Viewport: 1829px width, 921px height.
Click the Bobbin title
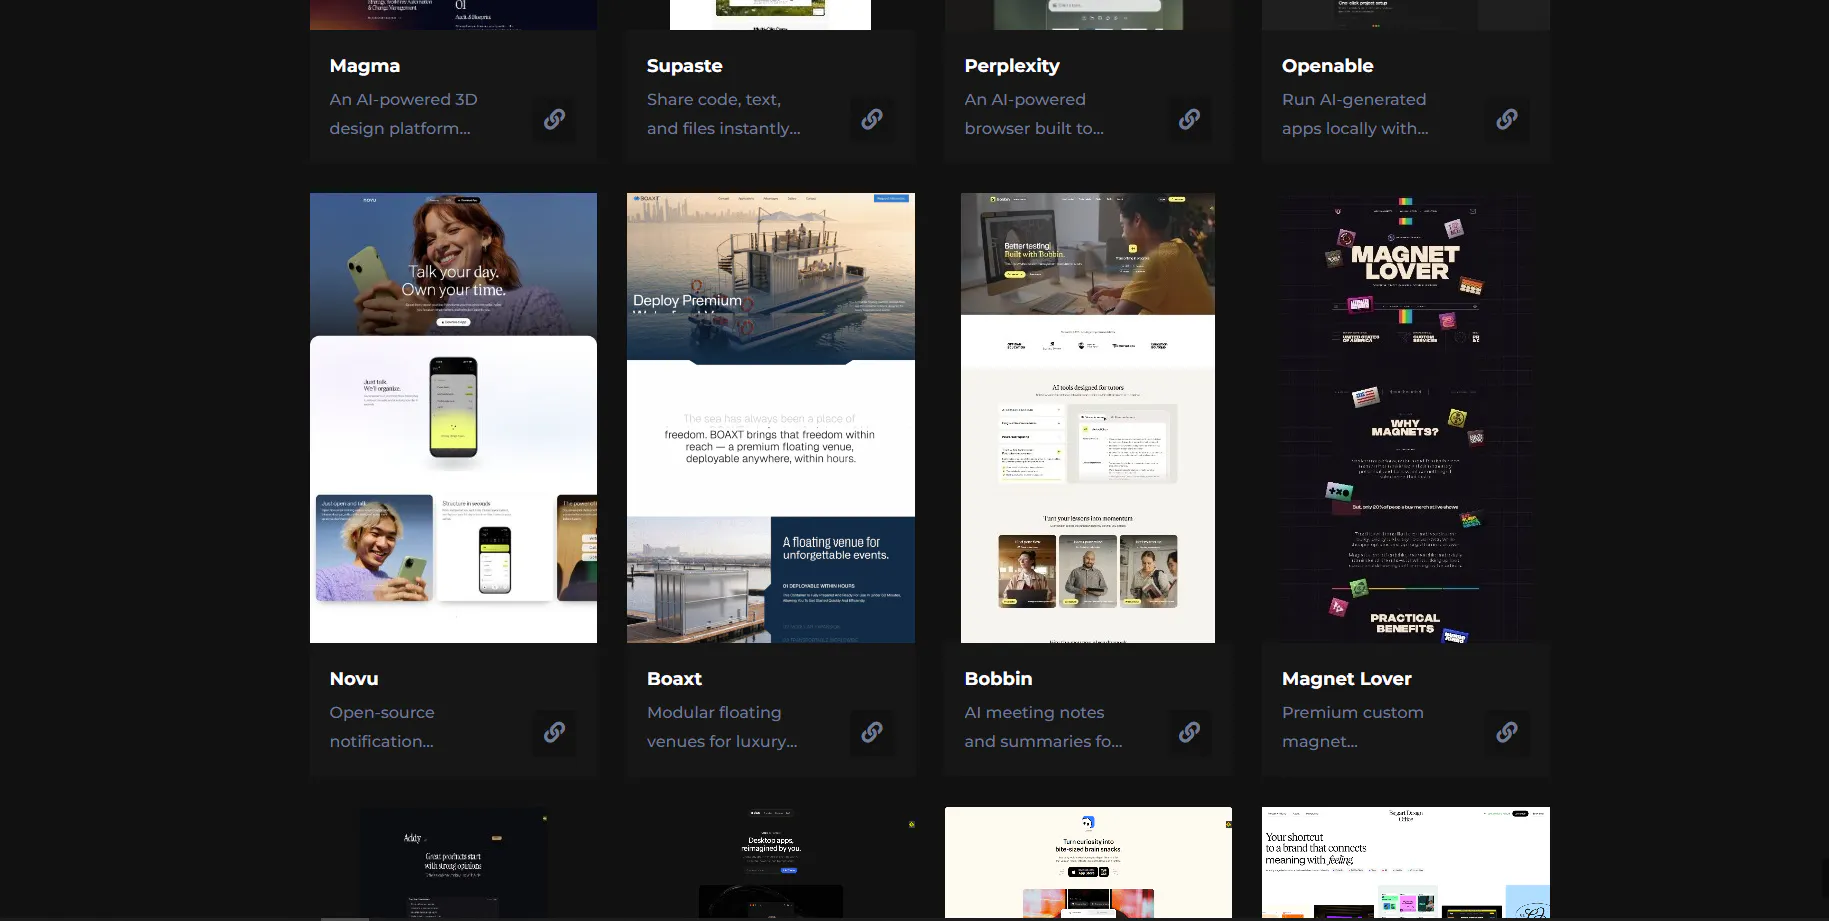point(998,679)
